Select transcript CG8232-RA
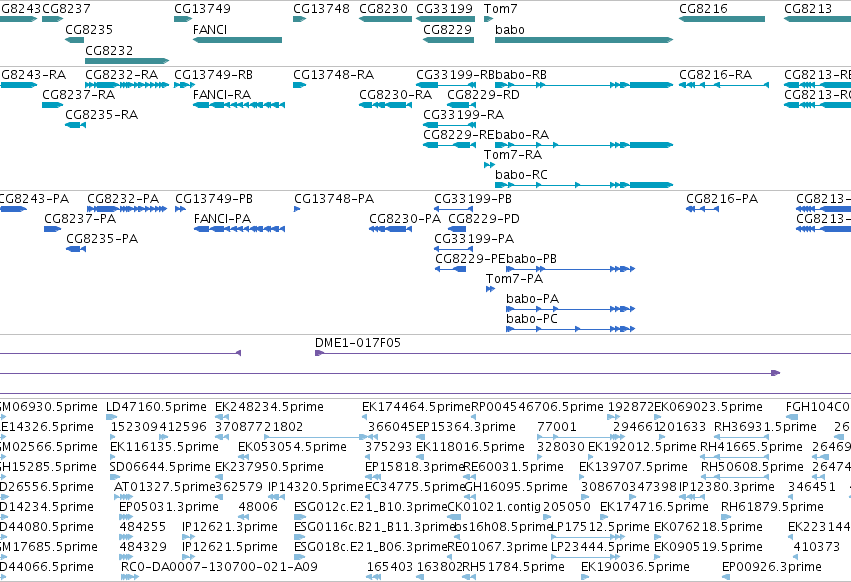 tap(122, 74)
